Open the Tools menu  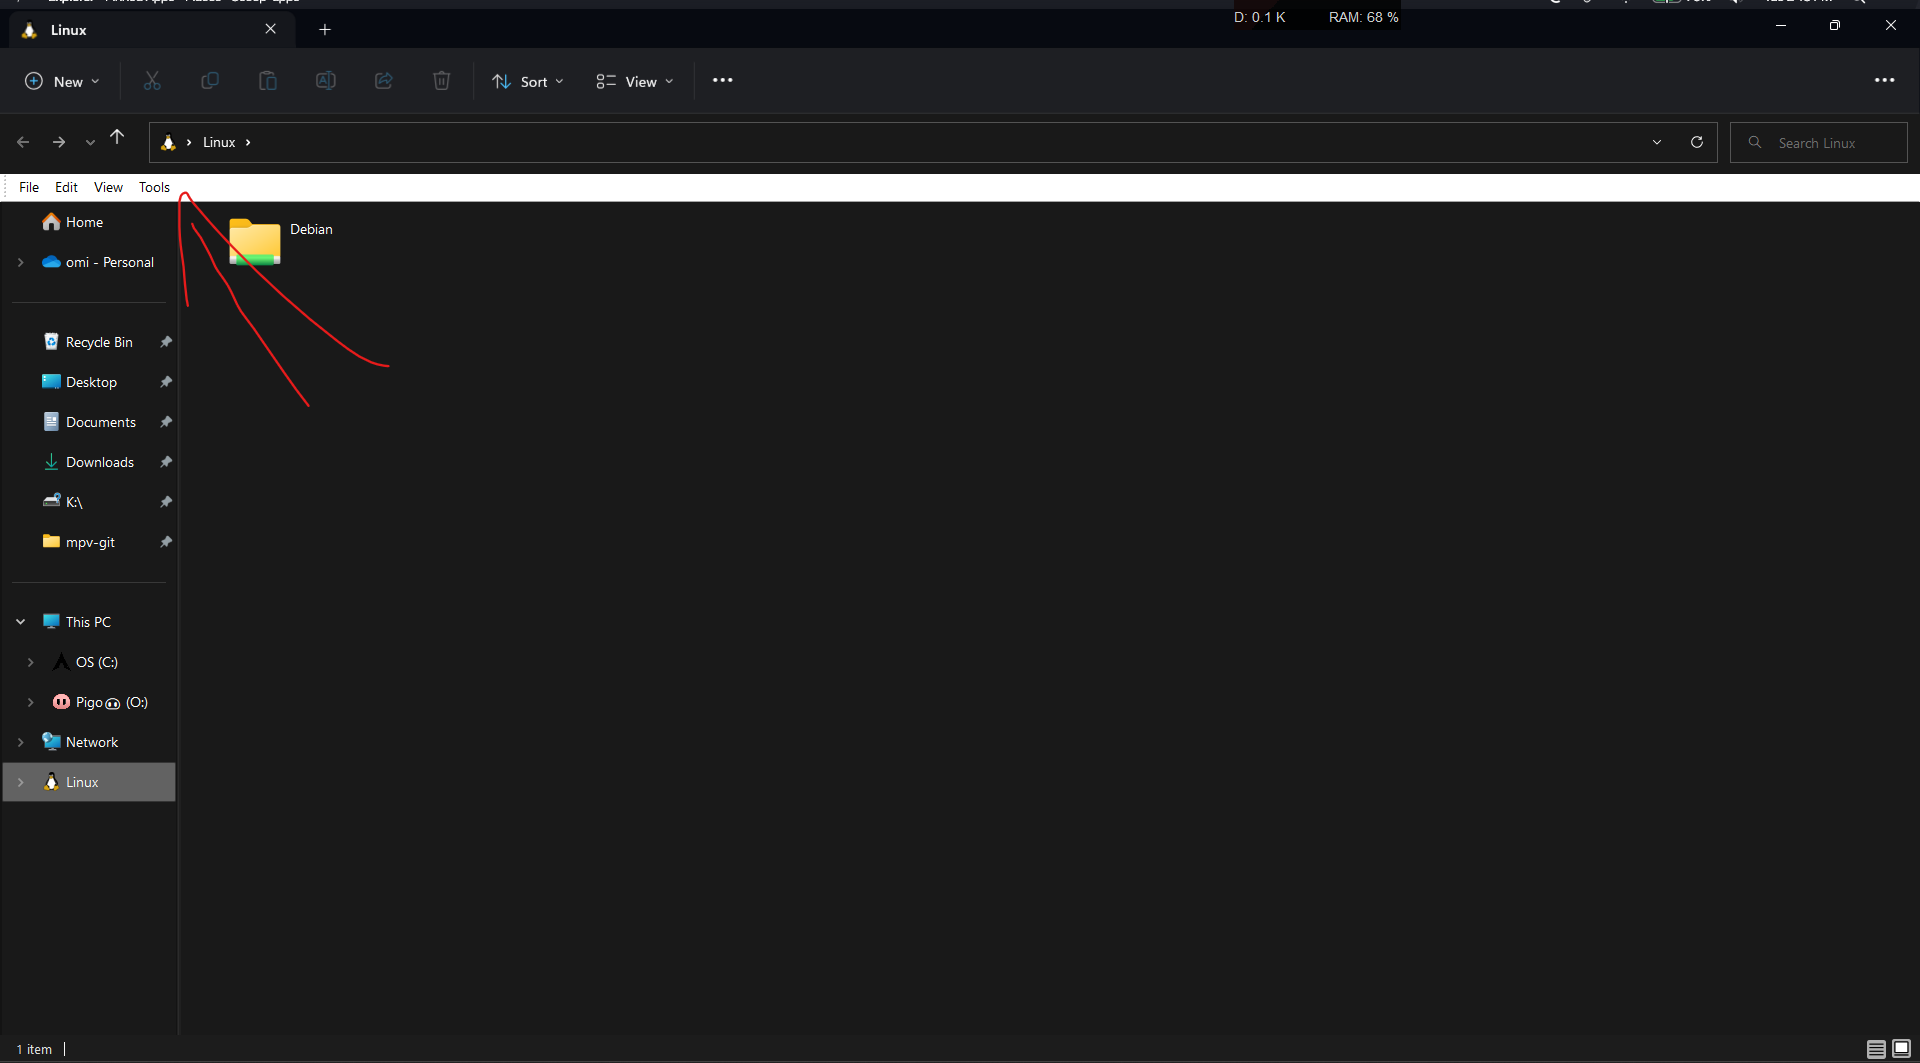click(154, 187)
